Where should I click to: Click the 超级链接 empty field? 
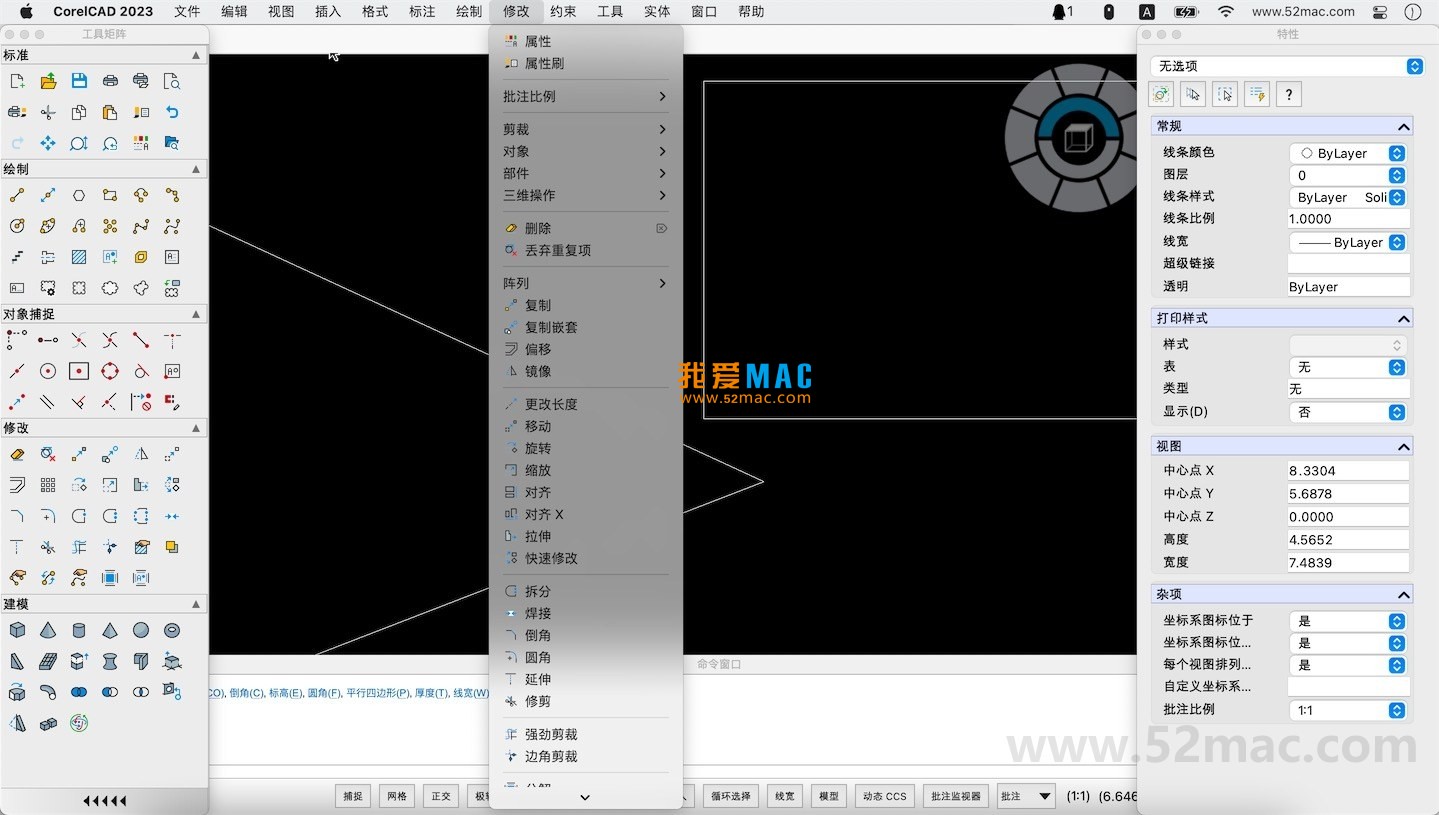tap(1348, 263)
